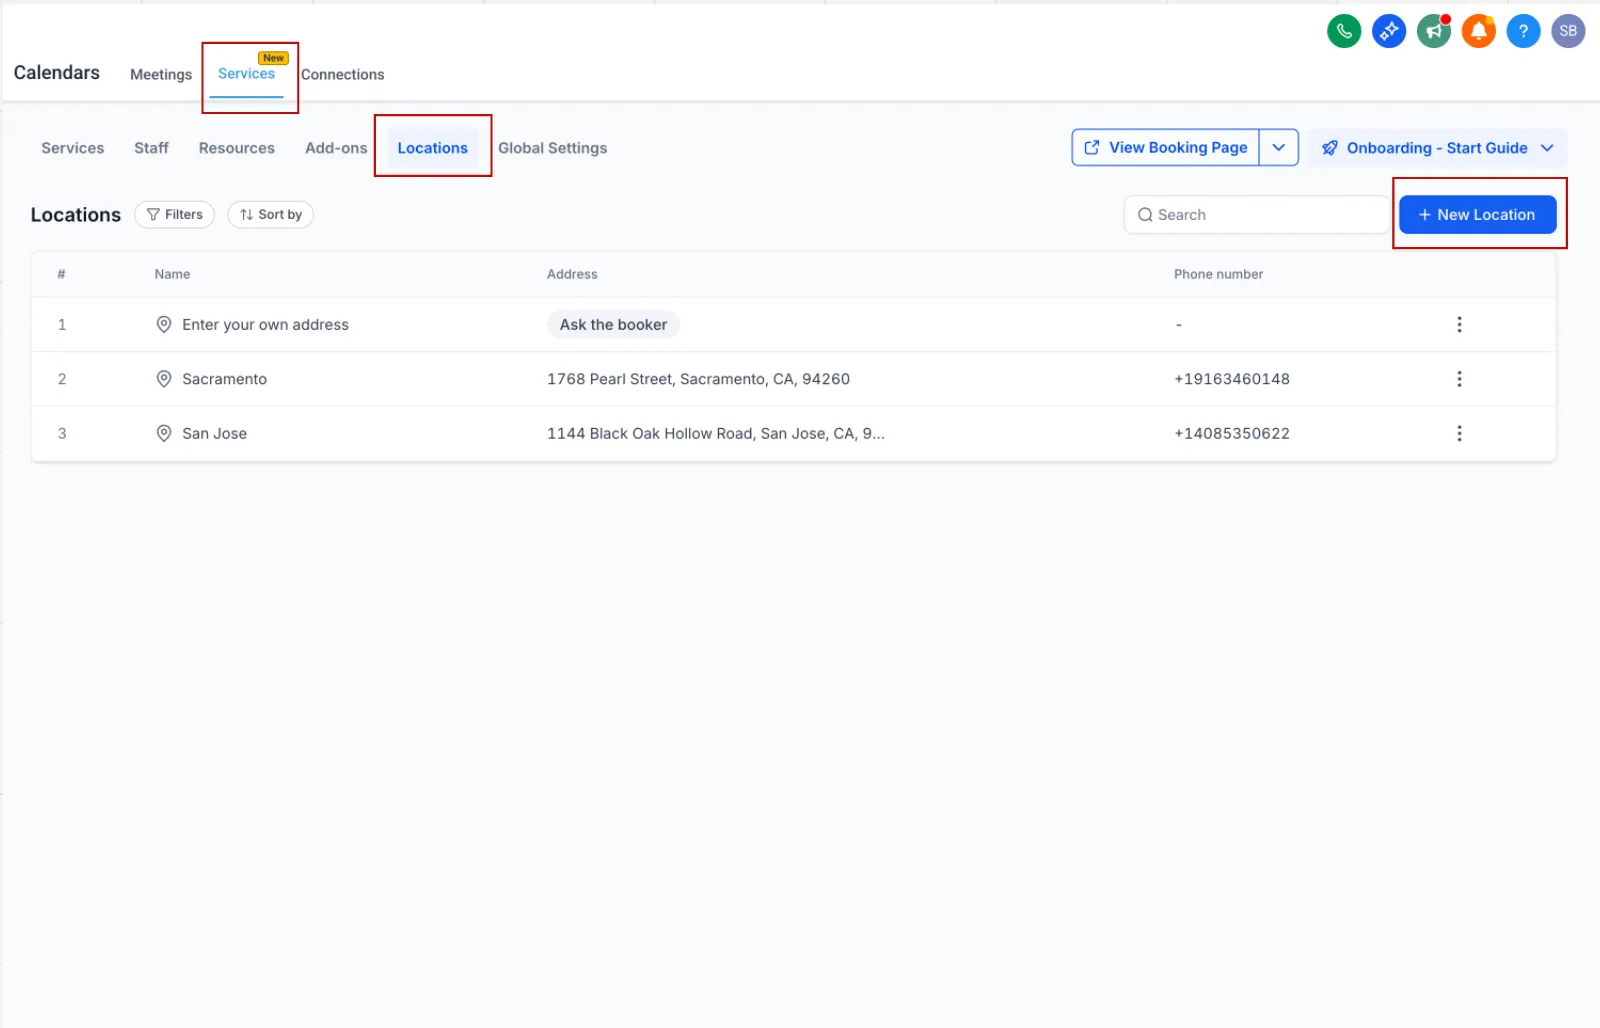Expand the View Booking Page dropdown arrow
Screen dimensions: 1600x1028
pyautogui.click(x=1279, y=147)
